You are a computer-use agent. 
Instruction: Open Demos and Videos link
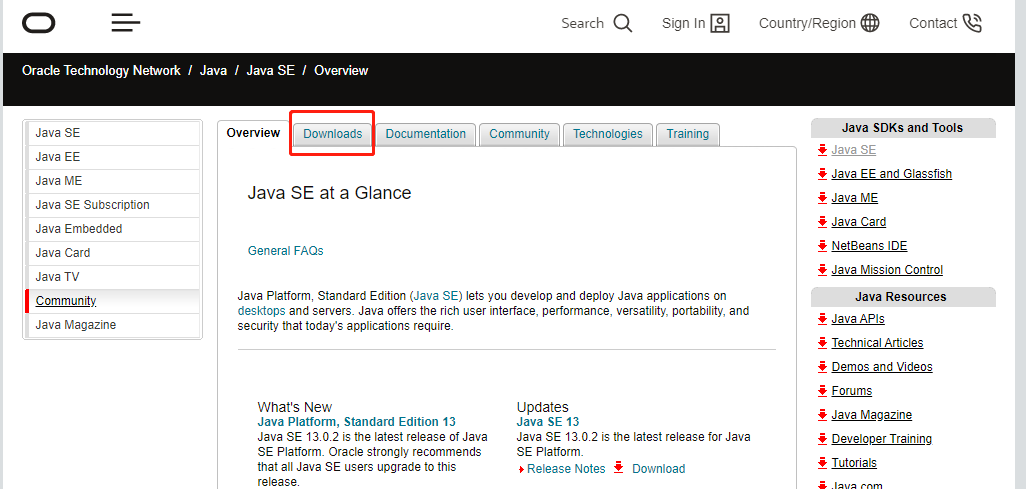(882, 367)
